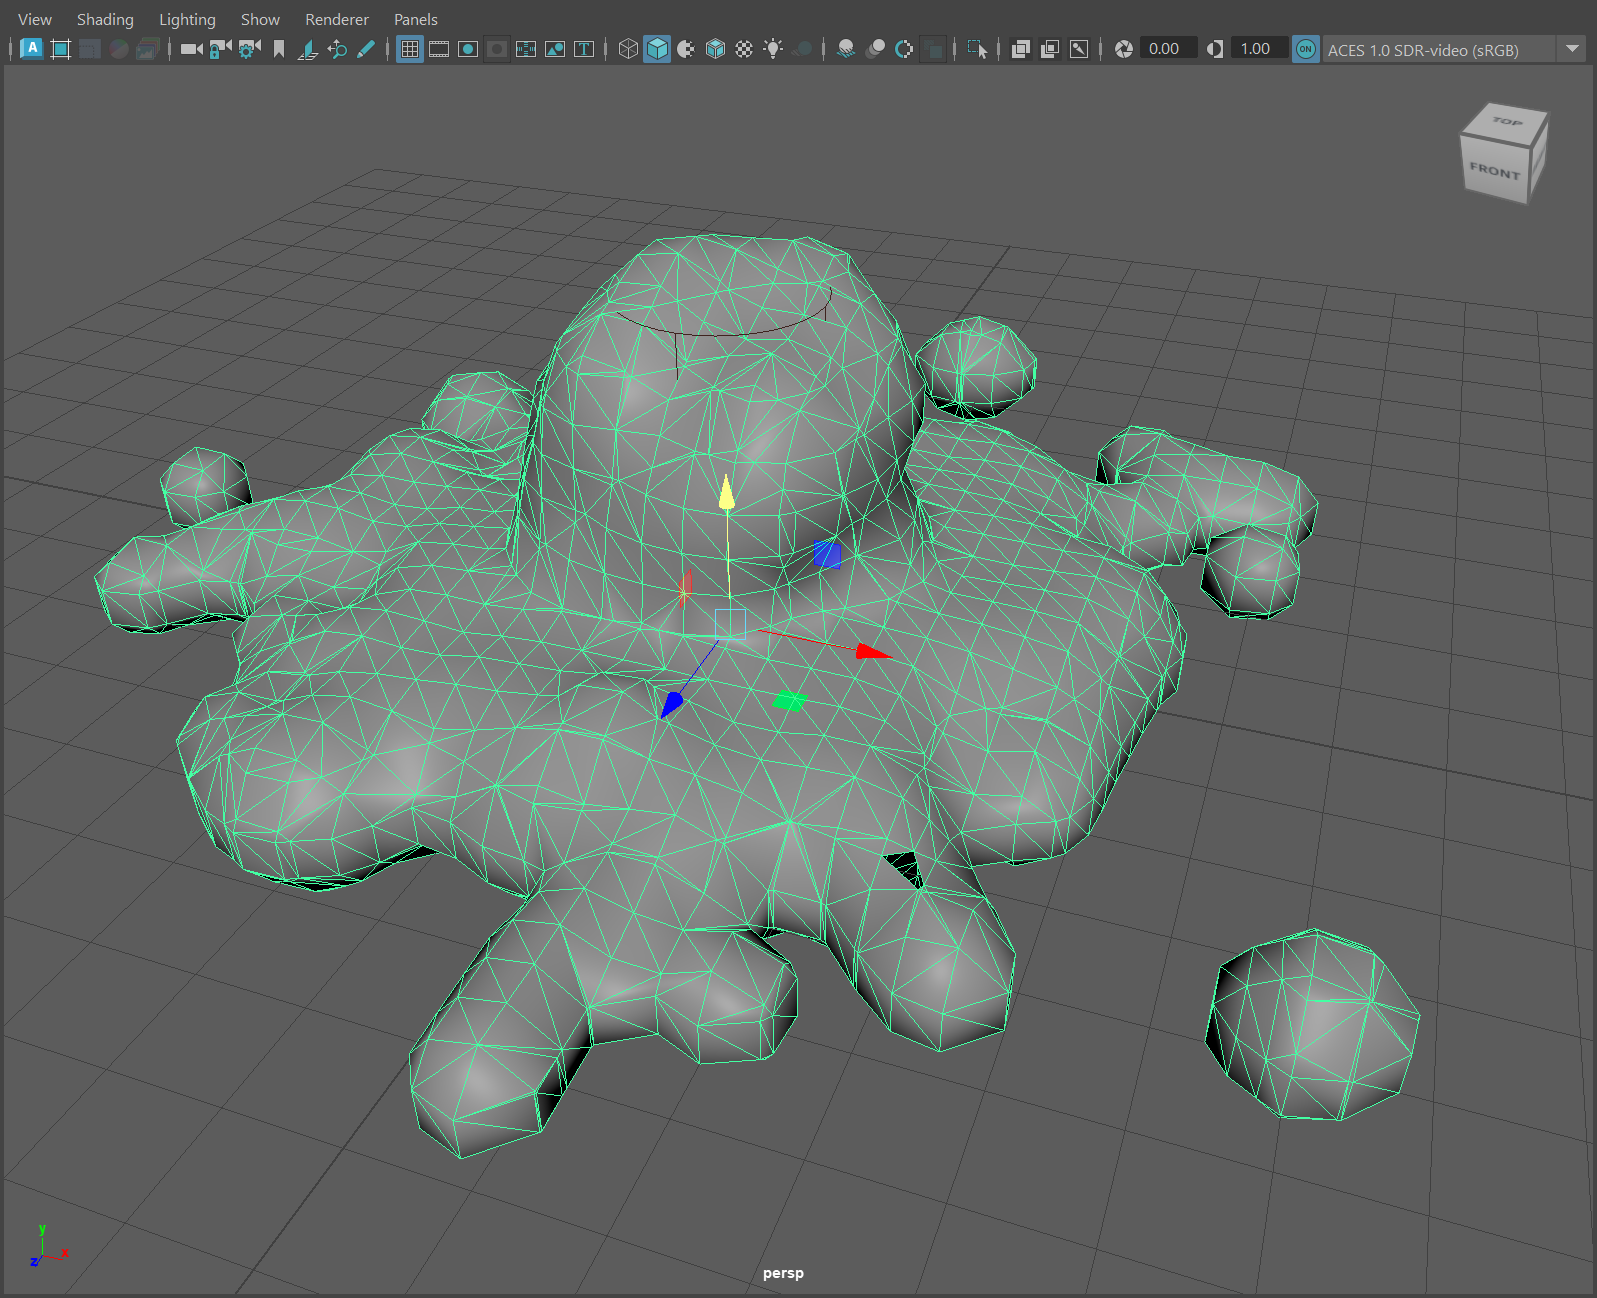Toggle Textured display mode

pos(744,49)
